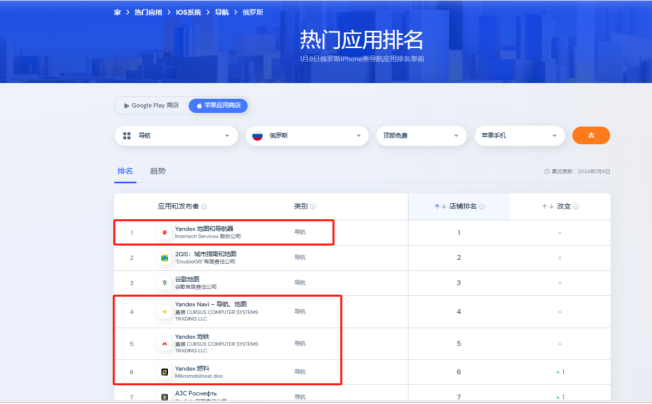Click the 导航 category cell in the 2GIS row

coord(300,258)
